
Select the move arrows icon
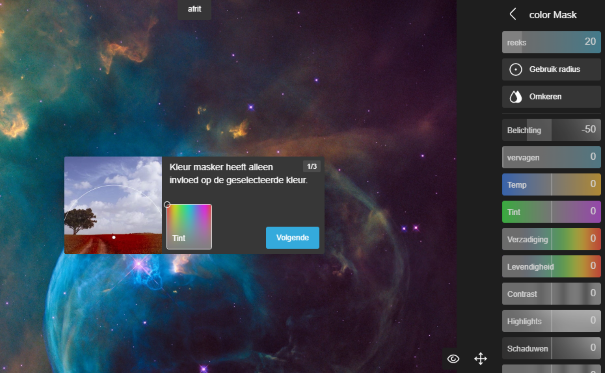click(480, 359)
